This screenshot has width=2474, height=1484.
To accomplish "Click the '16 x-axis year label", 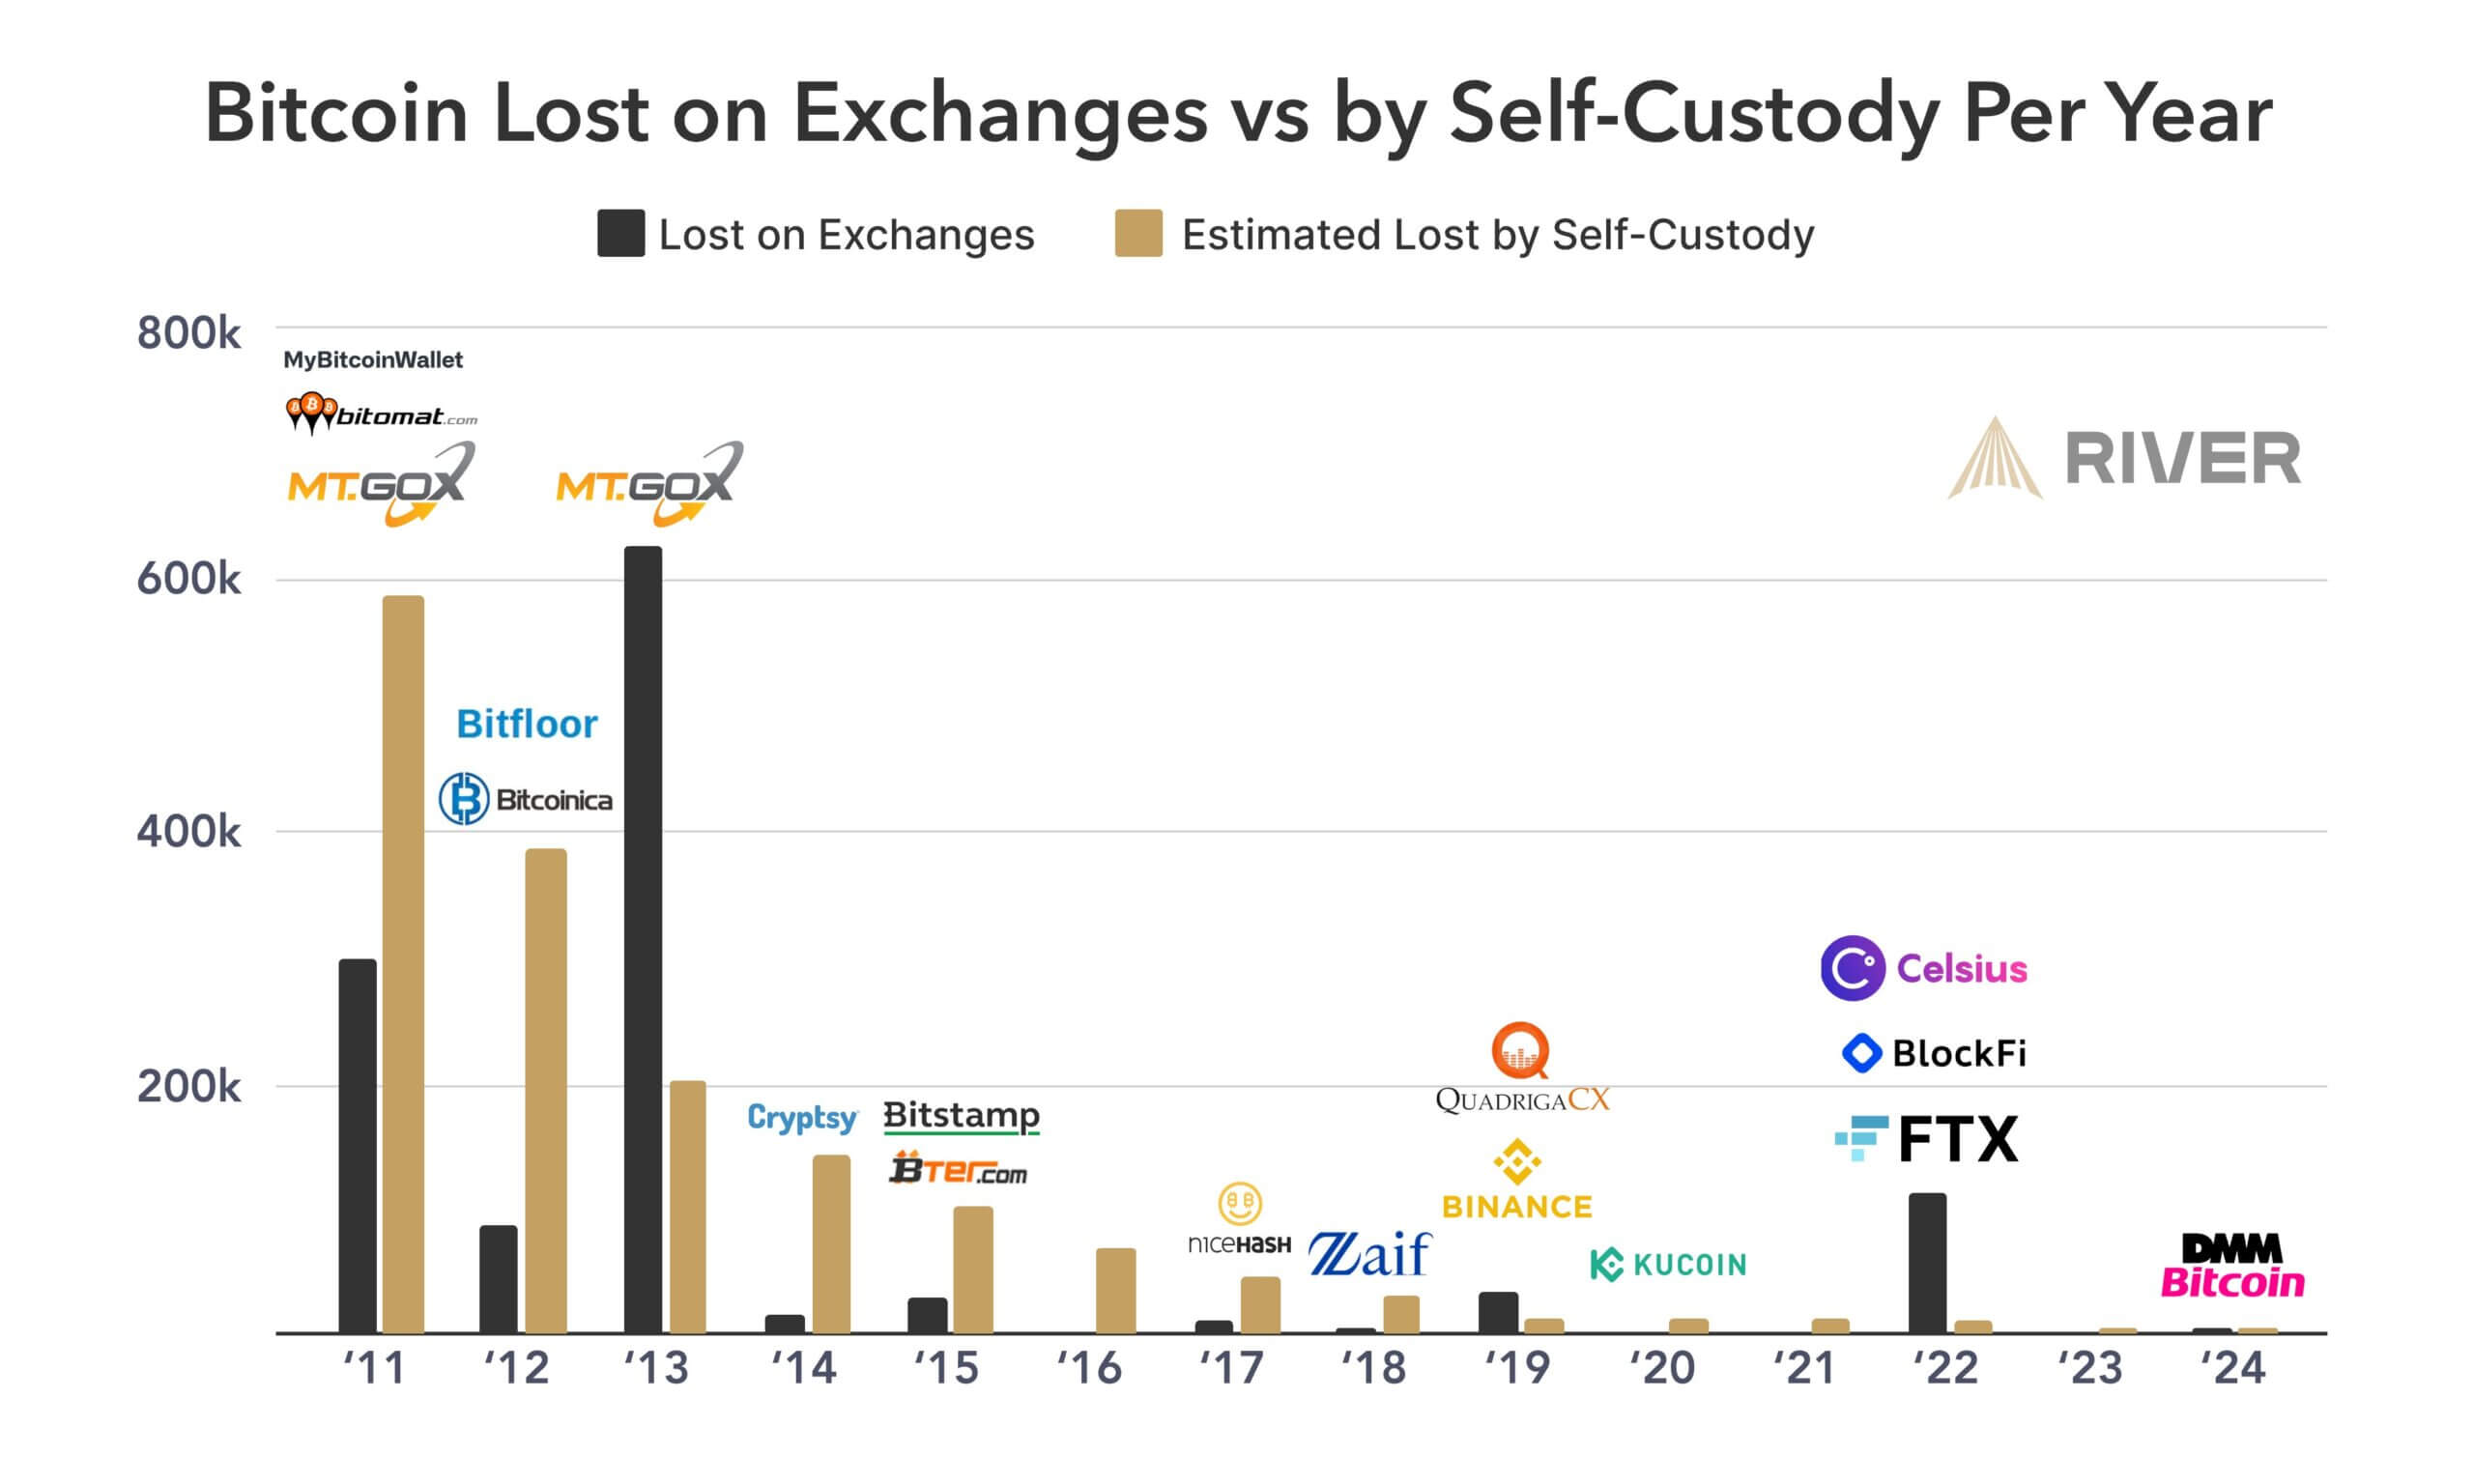I will click(1090, 1368).
